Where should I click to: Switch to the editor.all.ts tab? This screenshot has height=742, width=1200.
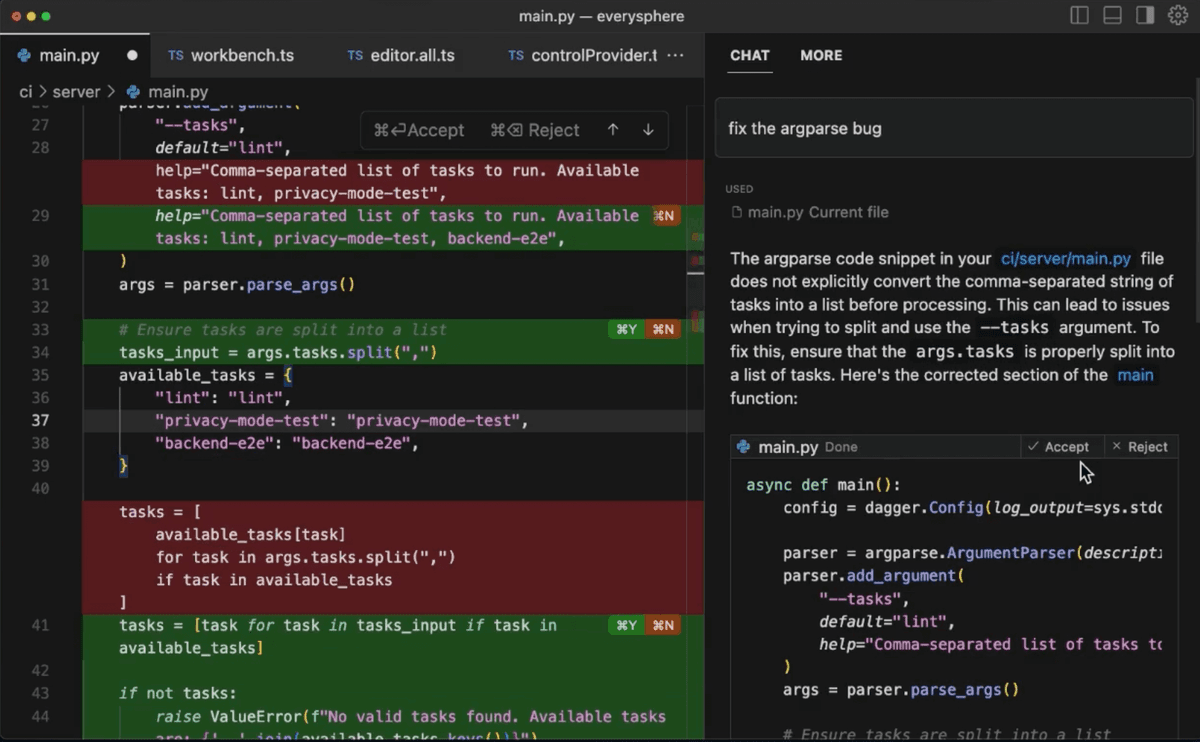coord(401,56)
